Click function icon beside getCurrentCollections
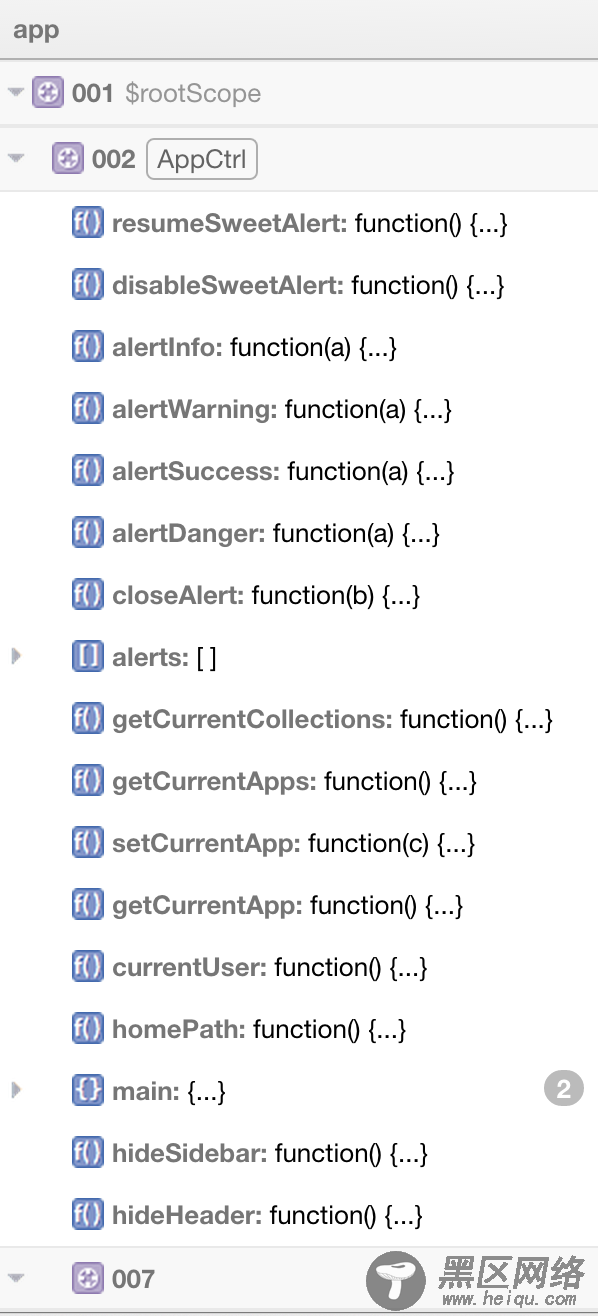The width and height of the screenshot is (598, 1316). click(88, 719)
